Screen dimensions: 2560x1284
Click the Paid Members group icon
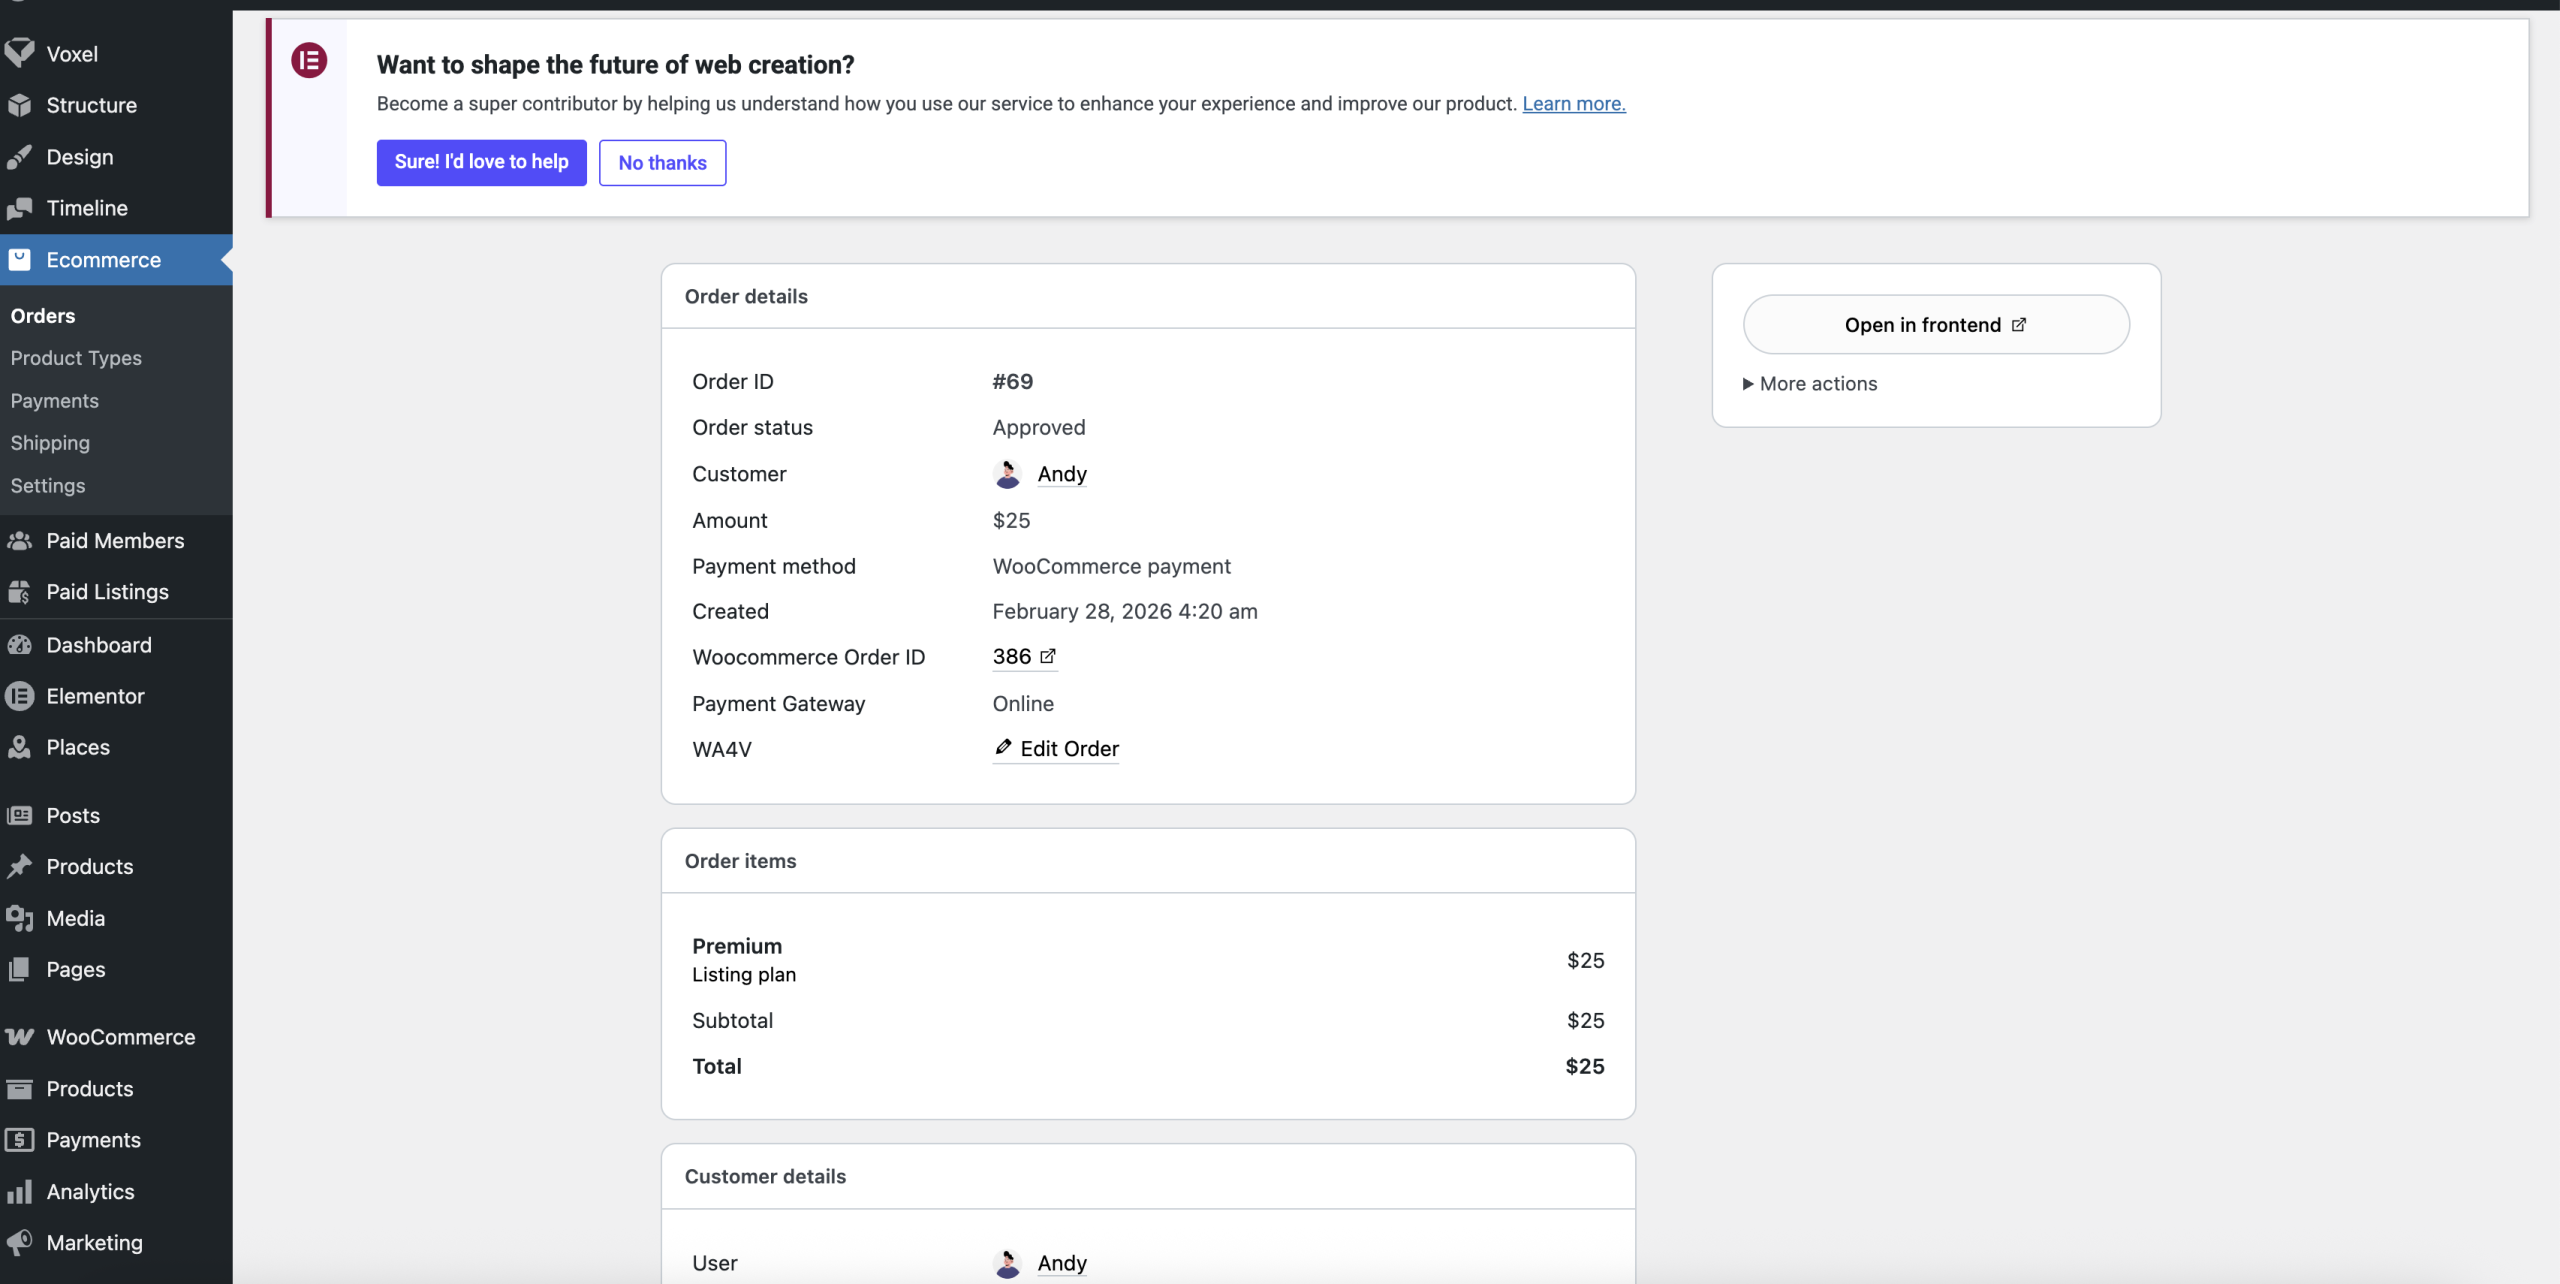pyautogui.click(x=19, y=540)
